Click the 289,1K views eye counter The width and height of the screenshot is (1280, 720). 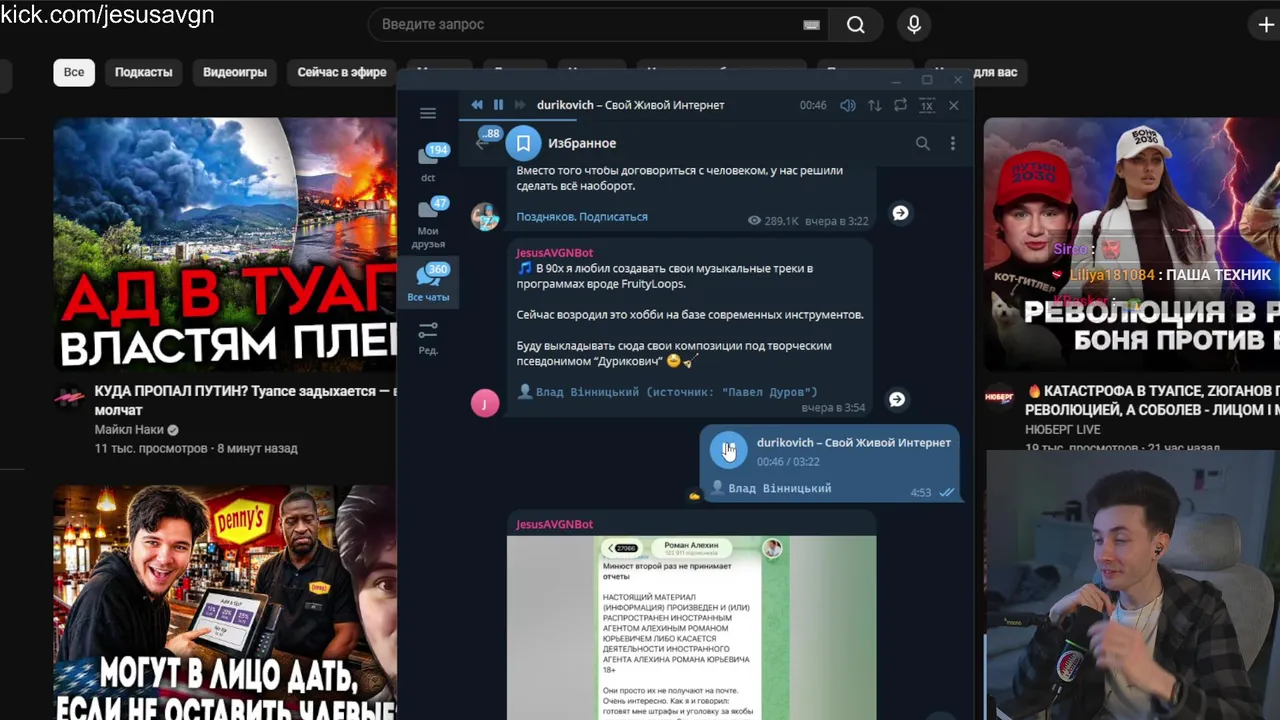pyautogui.click(x=773, y=221)
